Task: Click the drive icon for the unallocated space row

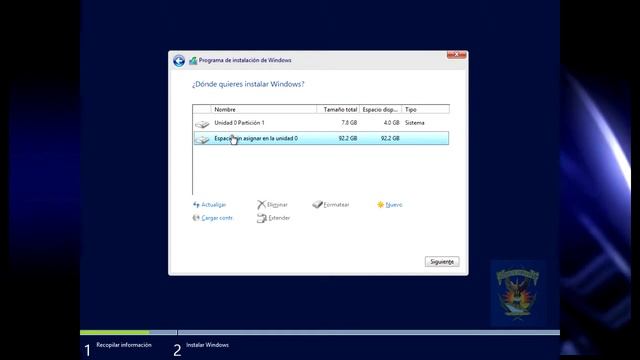Action: click(x=202, y=139)
